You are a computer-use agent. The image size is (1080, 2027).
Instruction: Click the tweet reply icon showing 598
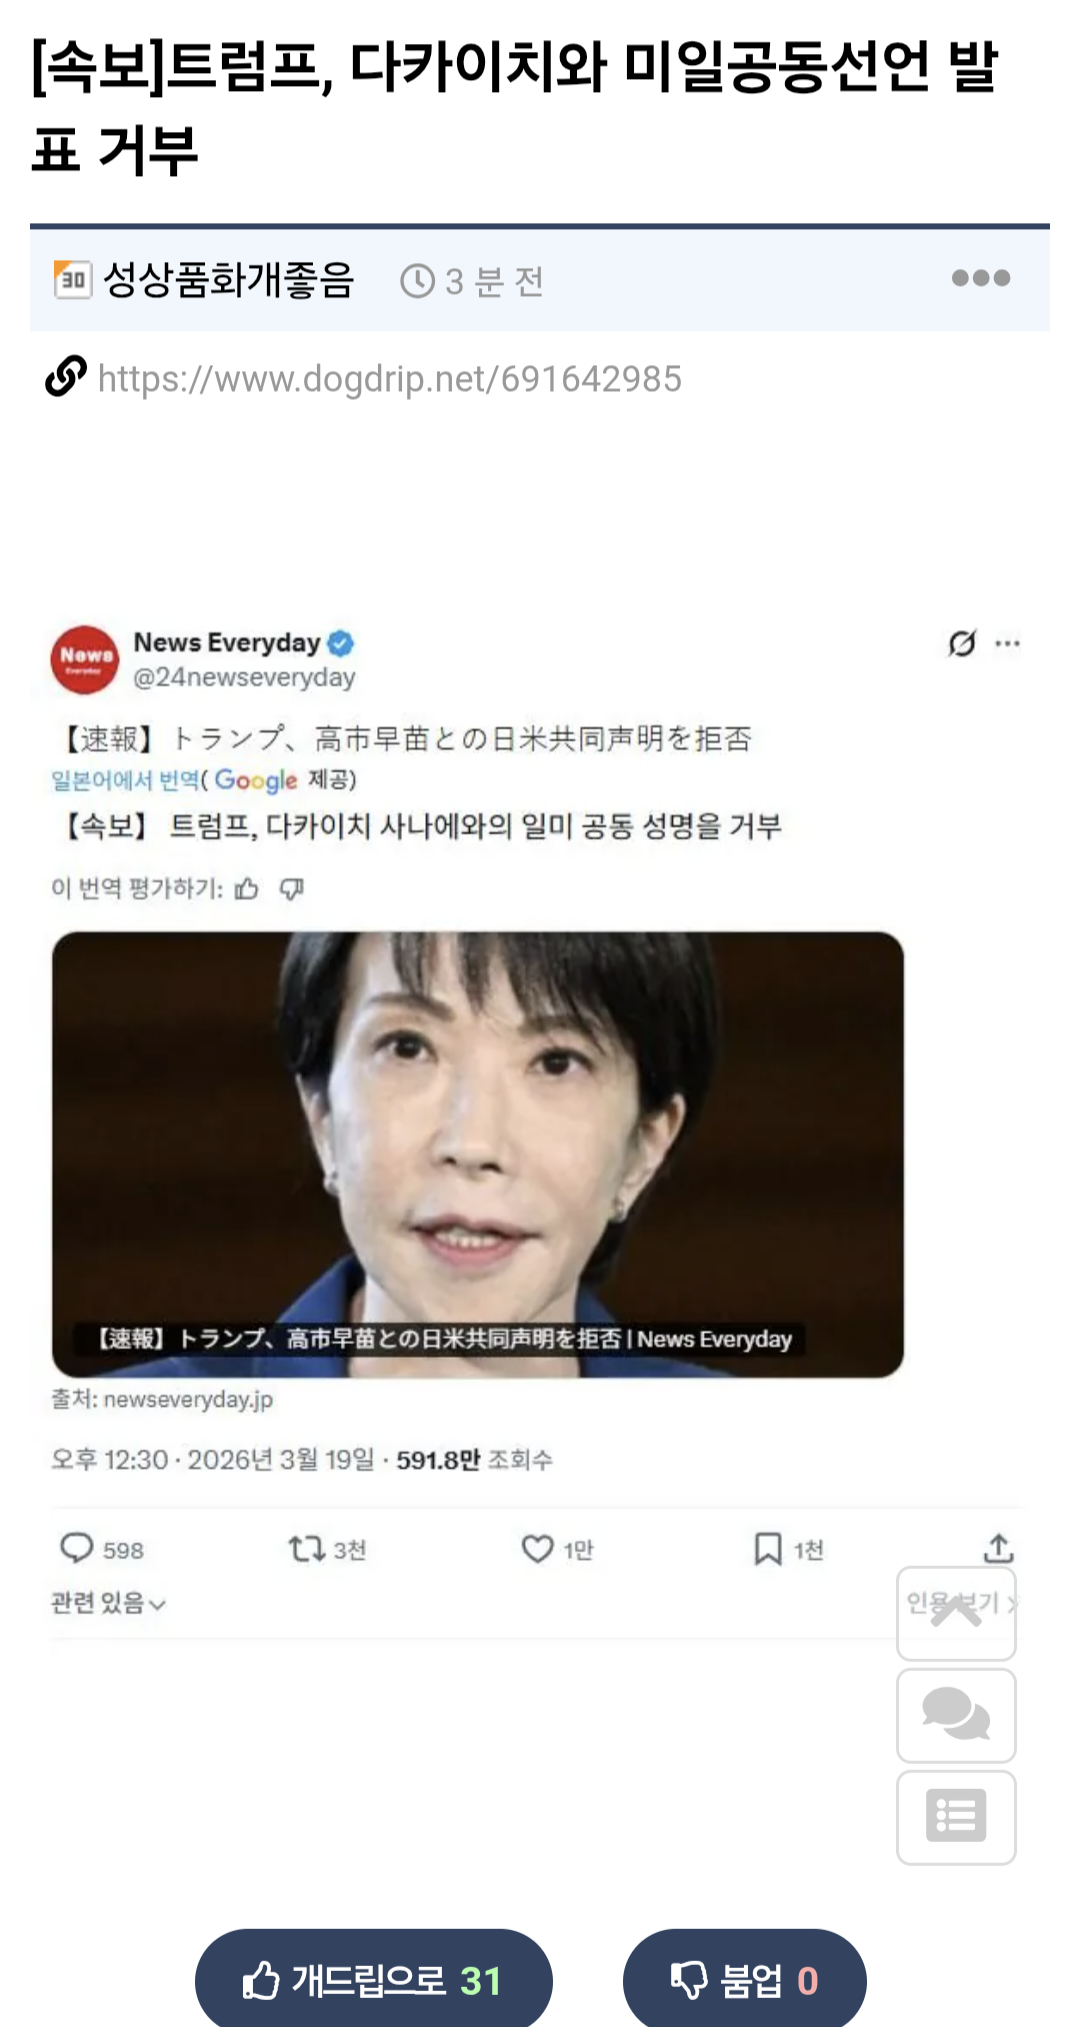click(x=77, y=1548)
